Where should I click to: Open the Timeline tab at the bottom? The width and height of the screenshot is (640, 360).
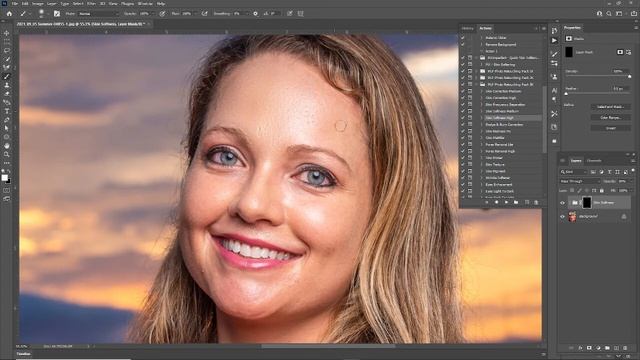[23, 354]
